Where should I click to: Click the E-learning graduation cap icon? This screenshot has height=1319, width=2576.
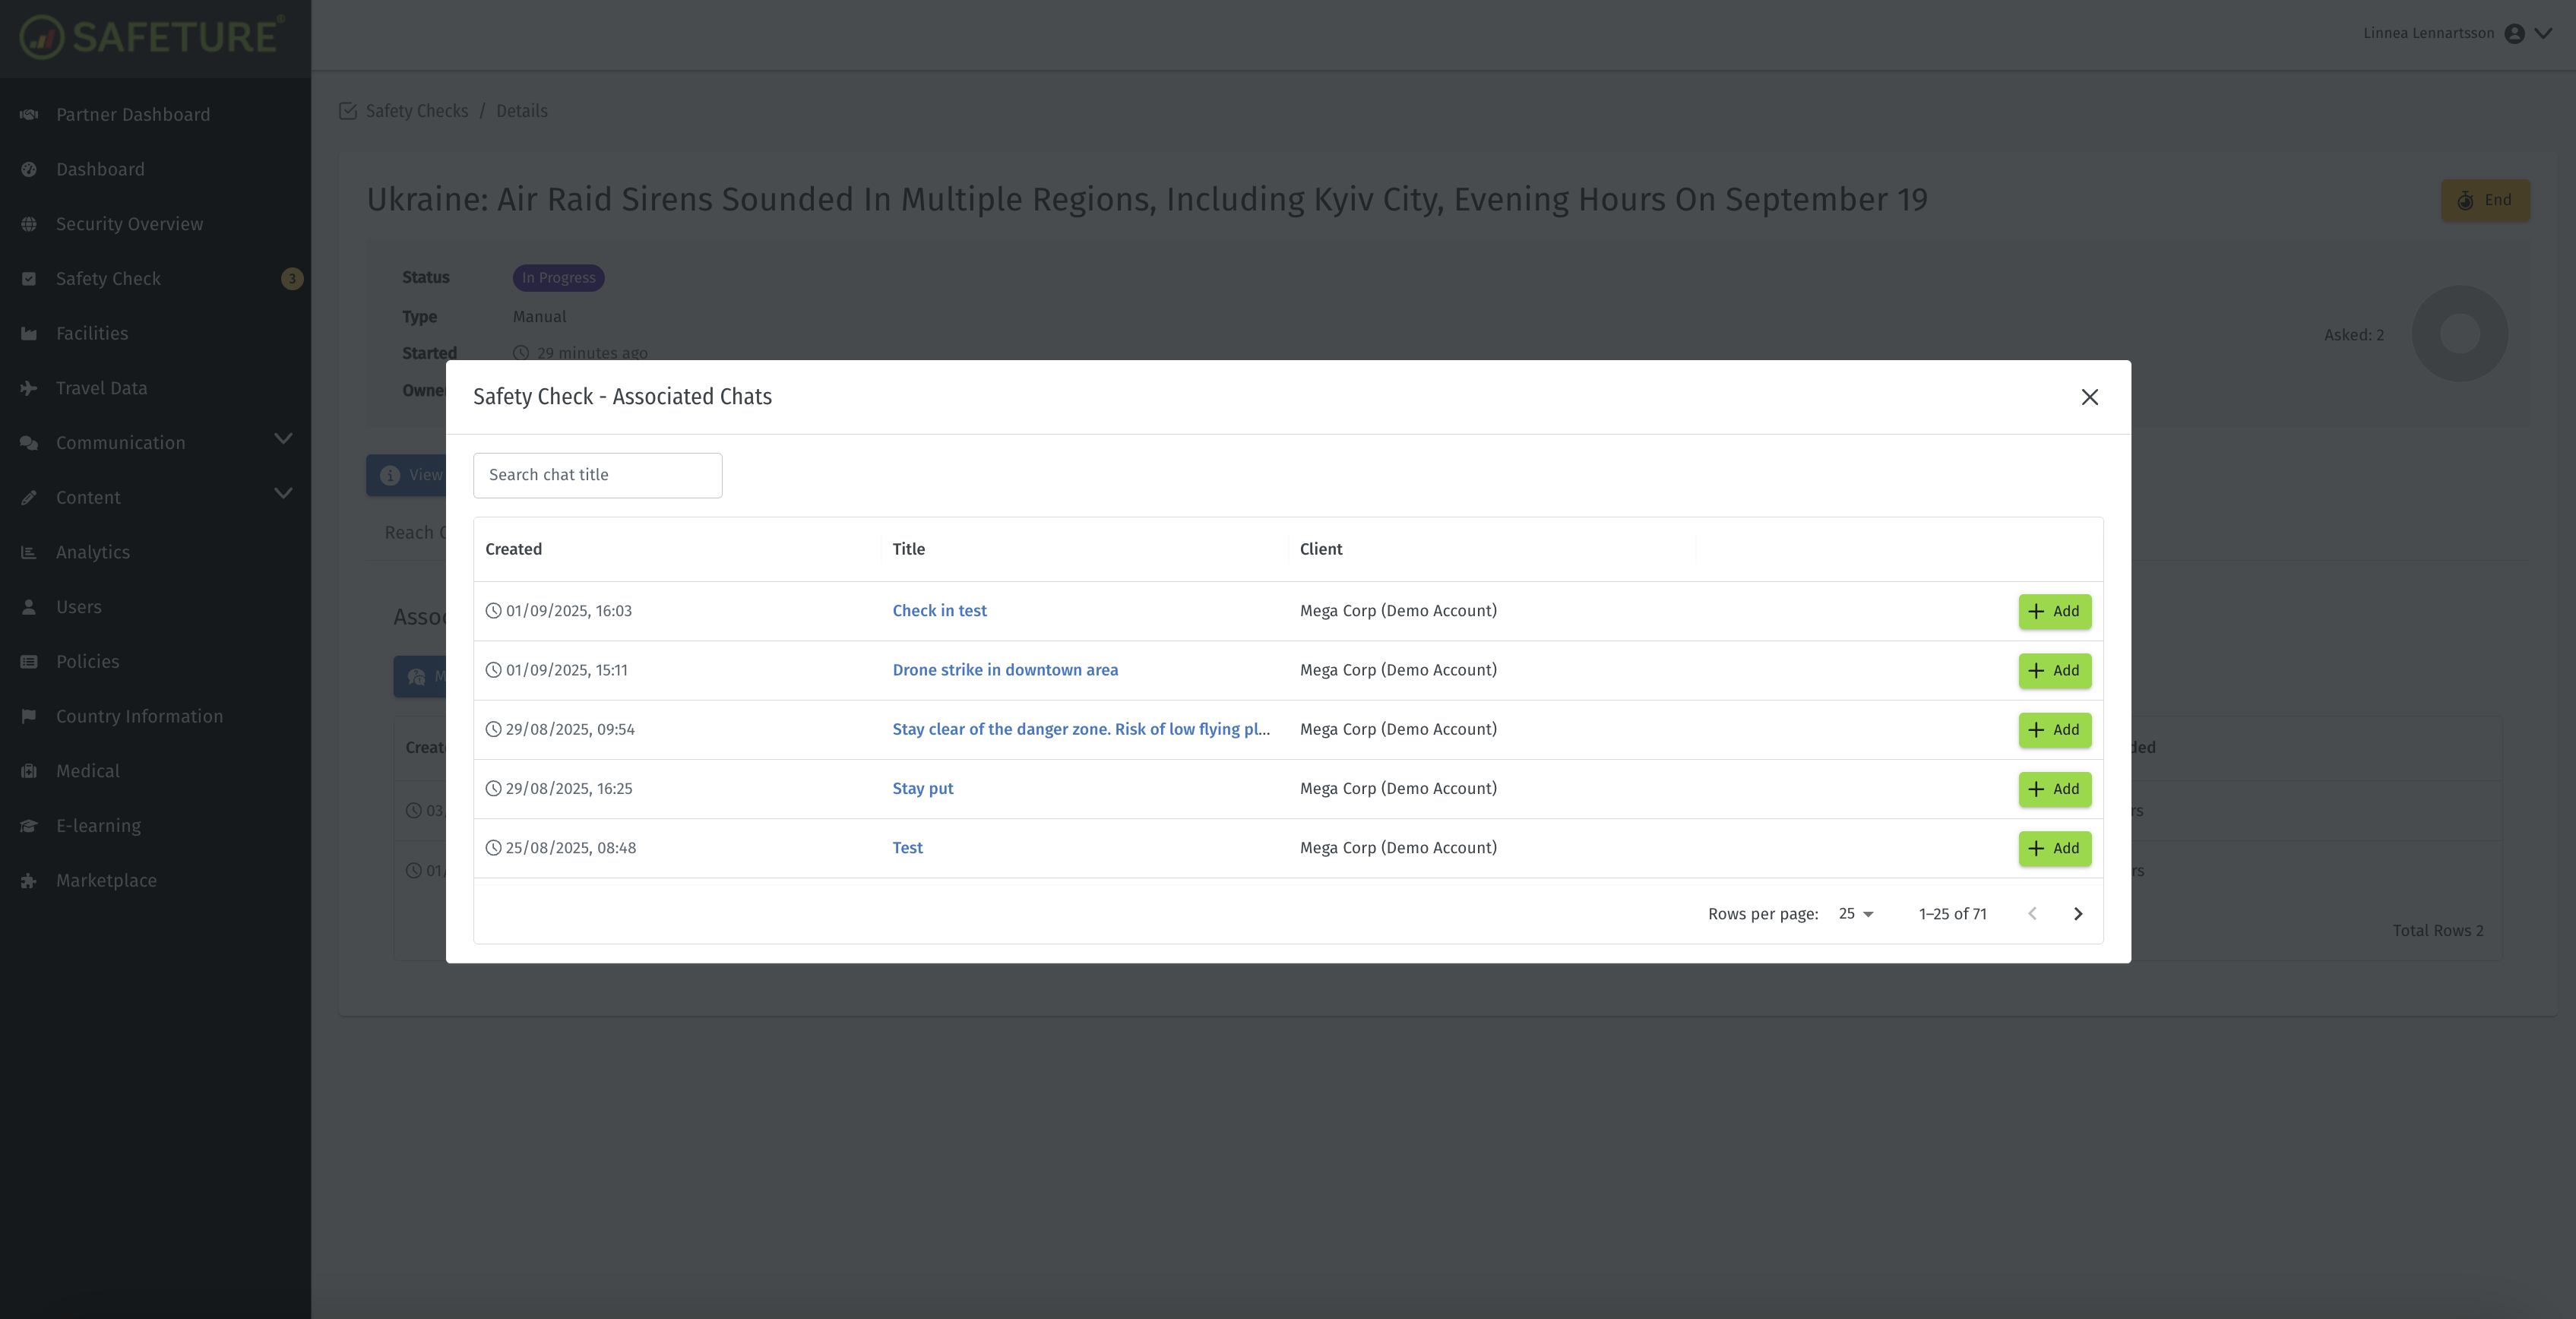29,825
